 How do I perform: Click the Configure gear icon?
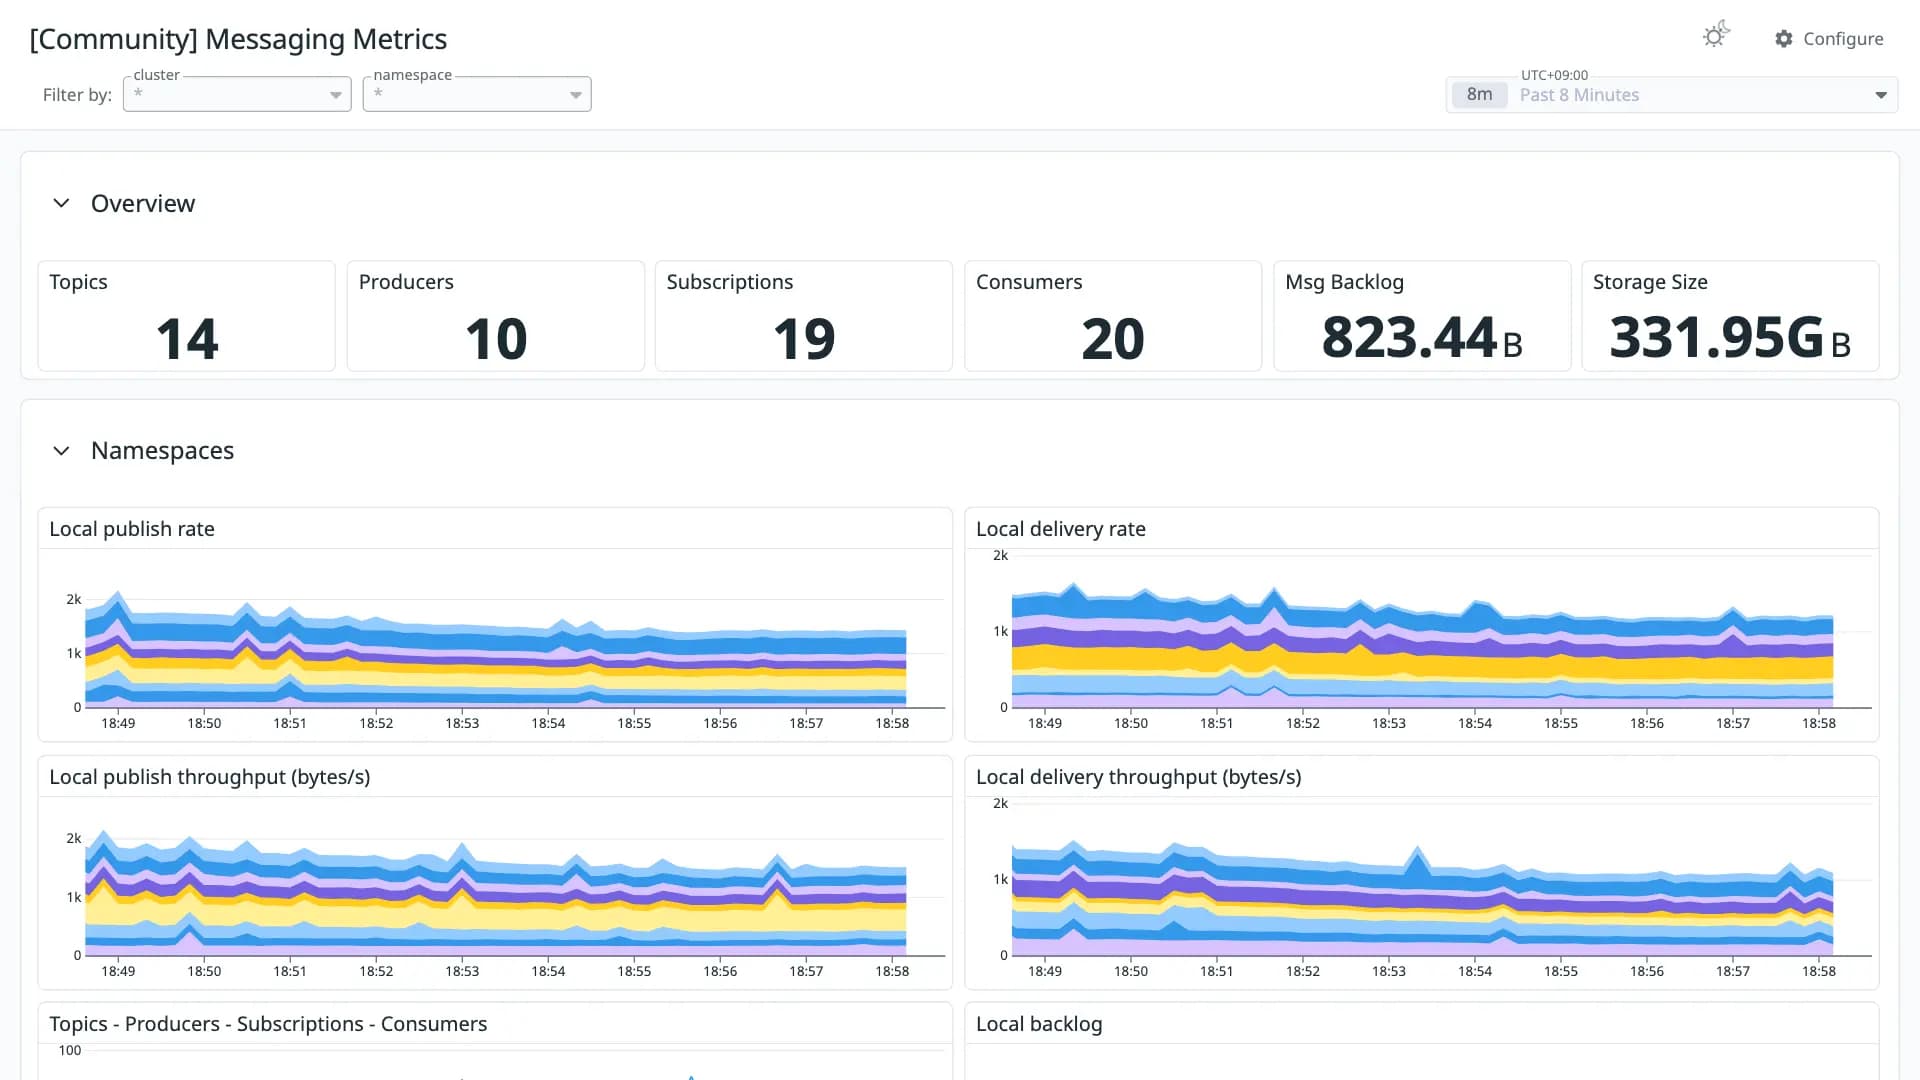pyautogui.click(x=1783, y=39)
